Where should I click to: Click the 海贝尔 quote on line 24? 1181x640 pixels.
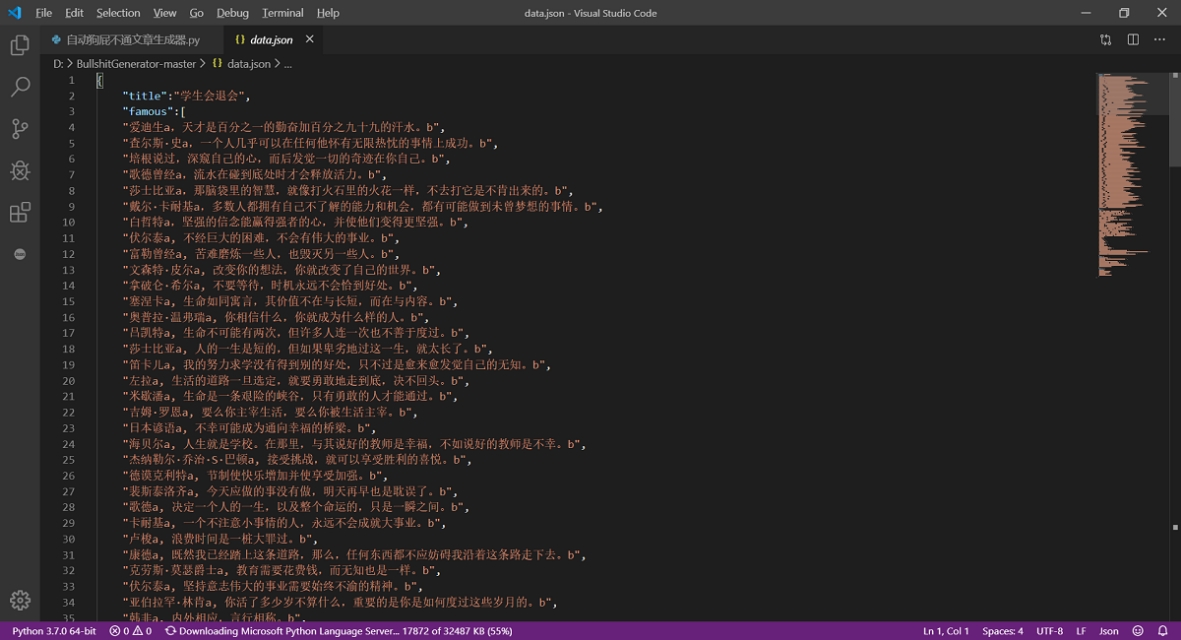tap(354, 443)
